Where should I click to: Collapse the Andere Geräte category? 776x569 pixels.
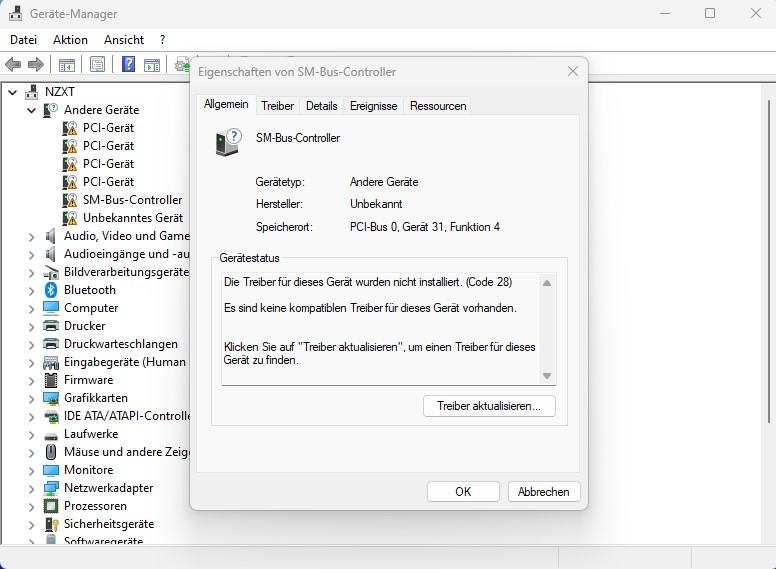coord(32,110)
